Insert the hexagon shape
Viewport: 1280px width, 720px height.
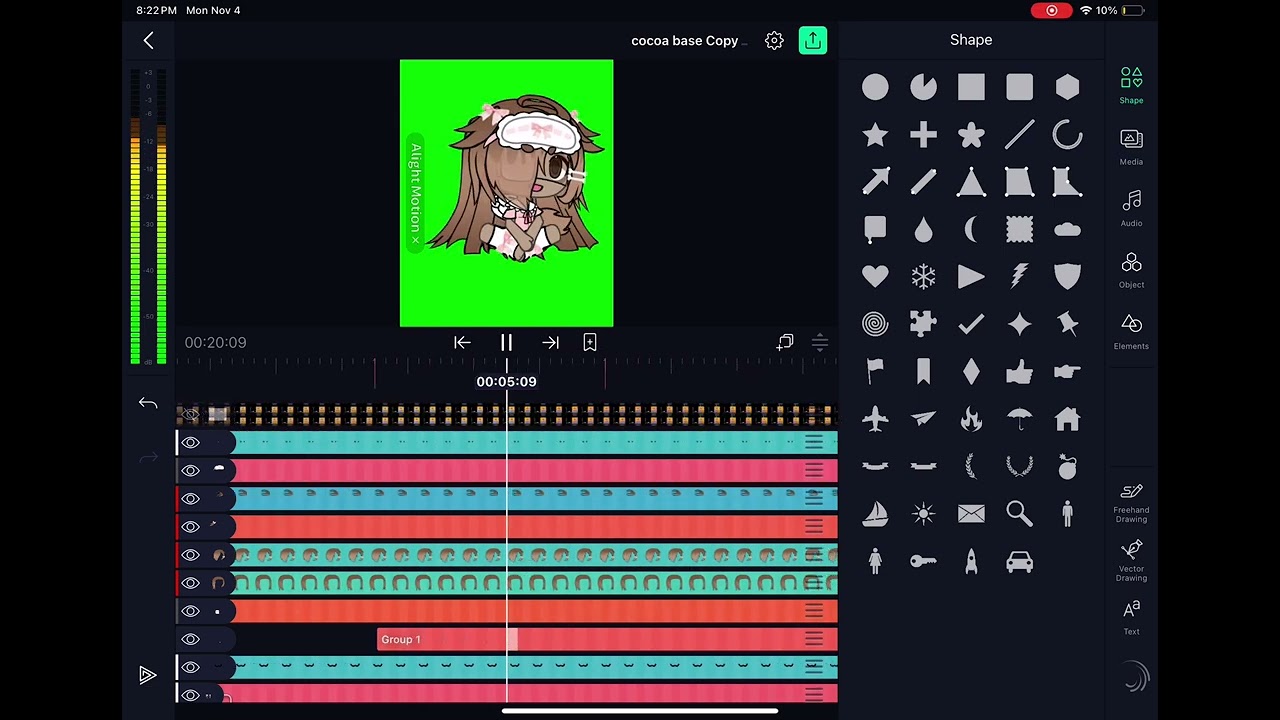coord(1067,88)
